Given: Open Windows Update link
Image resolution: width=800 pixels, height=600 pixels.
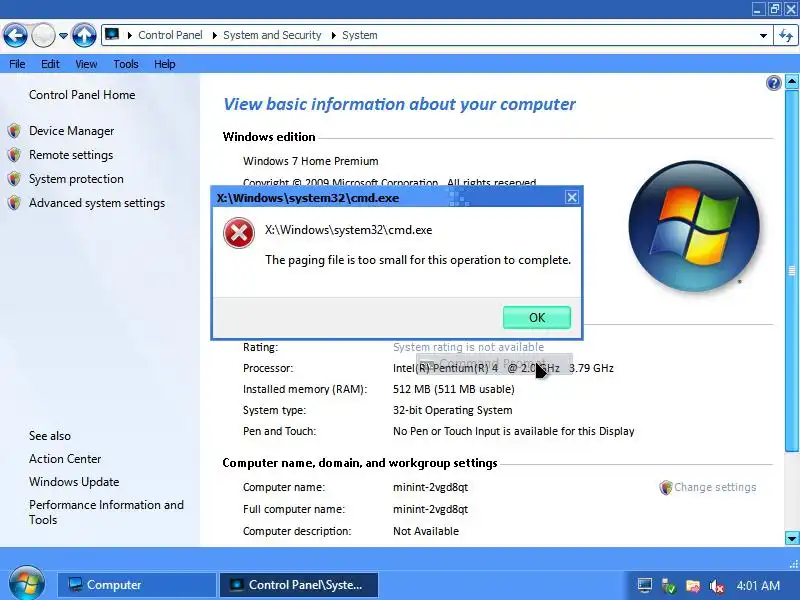Looking at the screenshot, I should click(74, 482).
